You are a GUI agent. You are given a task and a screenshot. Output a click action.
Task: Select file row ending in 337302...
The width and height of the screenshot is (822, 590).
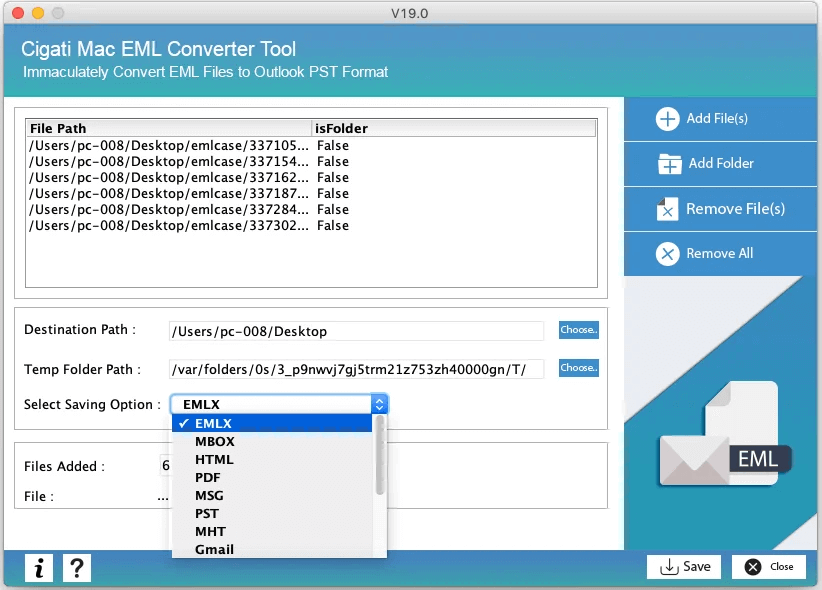(x=311, y=226)
